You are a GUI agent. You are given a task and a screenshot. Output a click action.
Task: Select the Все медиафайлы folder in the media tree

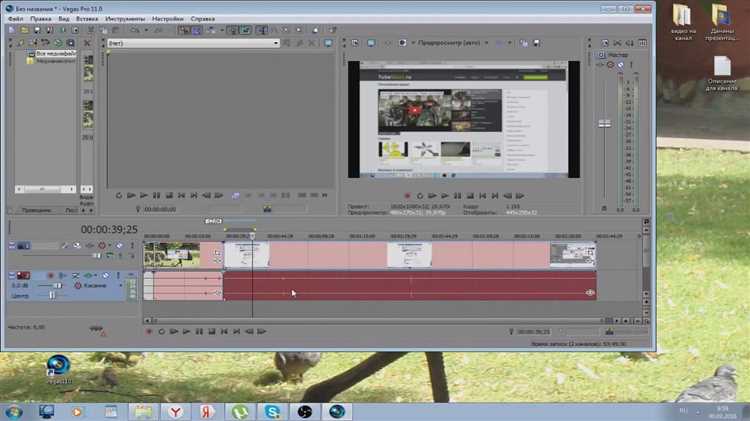point(55,53)
